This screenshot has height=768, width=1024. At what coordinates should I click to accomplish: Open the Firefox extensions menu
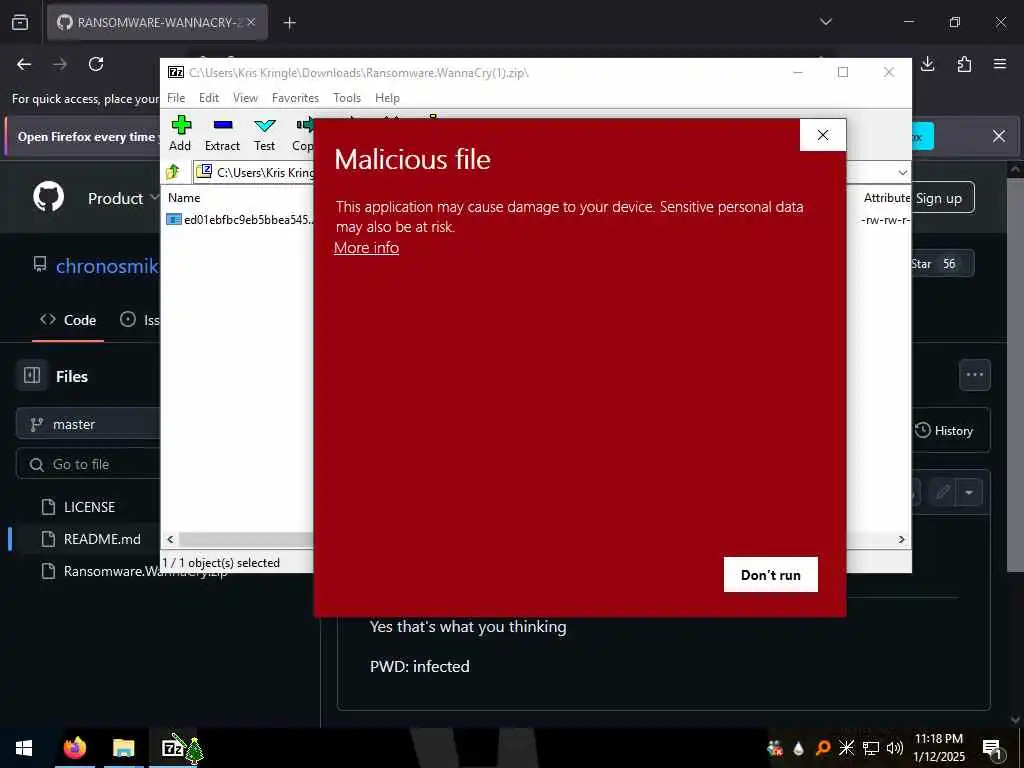(964, 64)
